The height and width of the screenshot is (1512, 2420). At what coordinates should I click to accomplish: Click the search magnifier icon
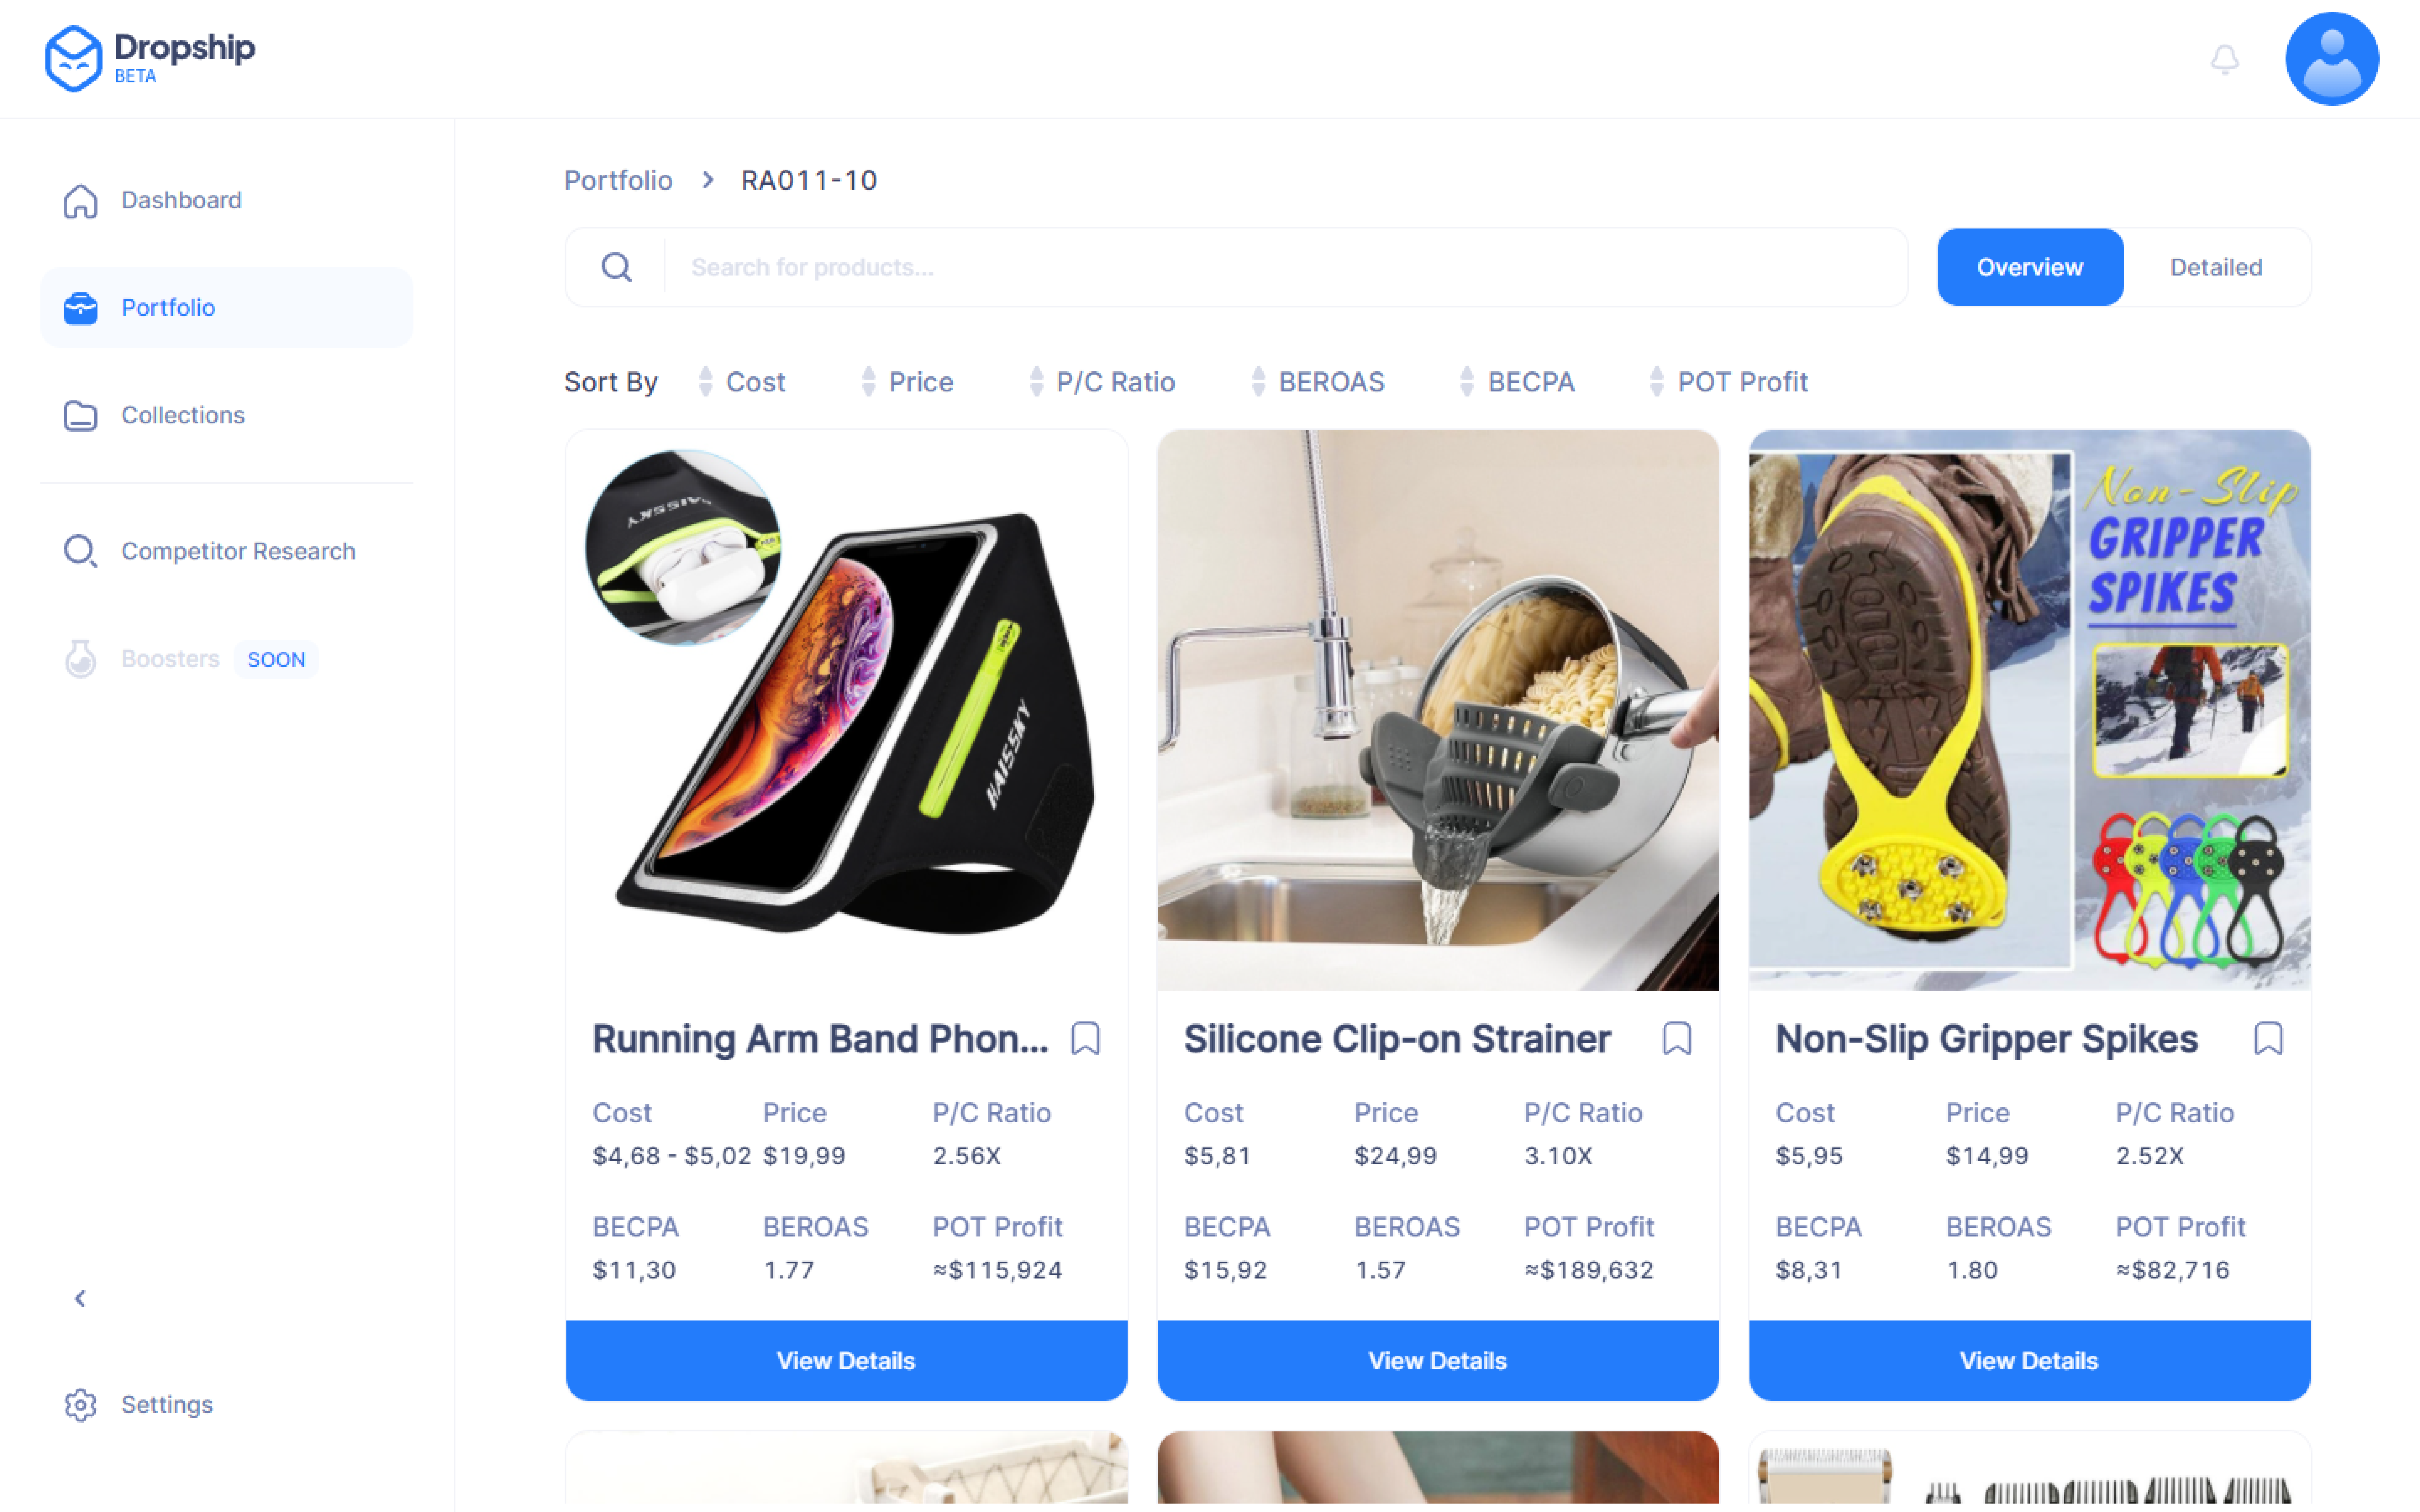[x=616, y=267]
